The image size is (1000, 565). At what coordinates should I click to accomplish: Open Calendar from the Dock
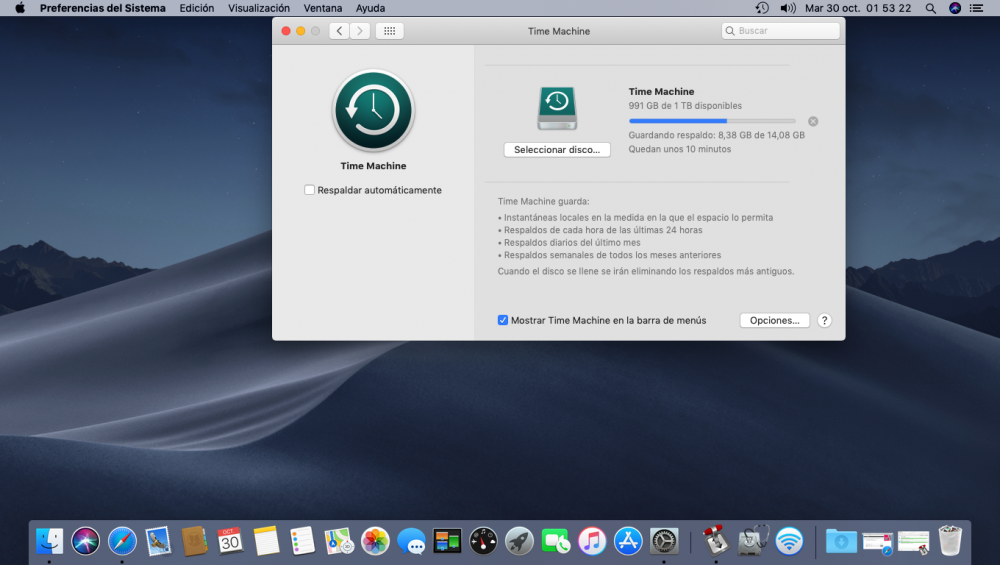point(230,541)
